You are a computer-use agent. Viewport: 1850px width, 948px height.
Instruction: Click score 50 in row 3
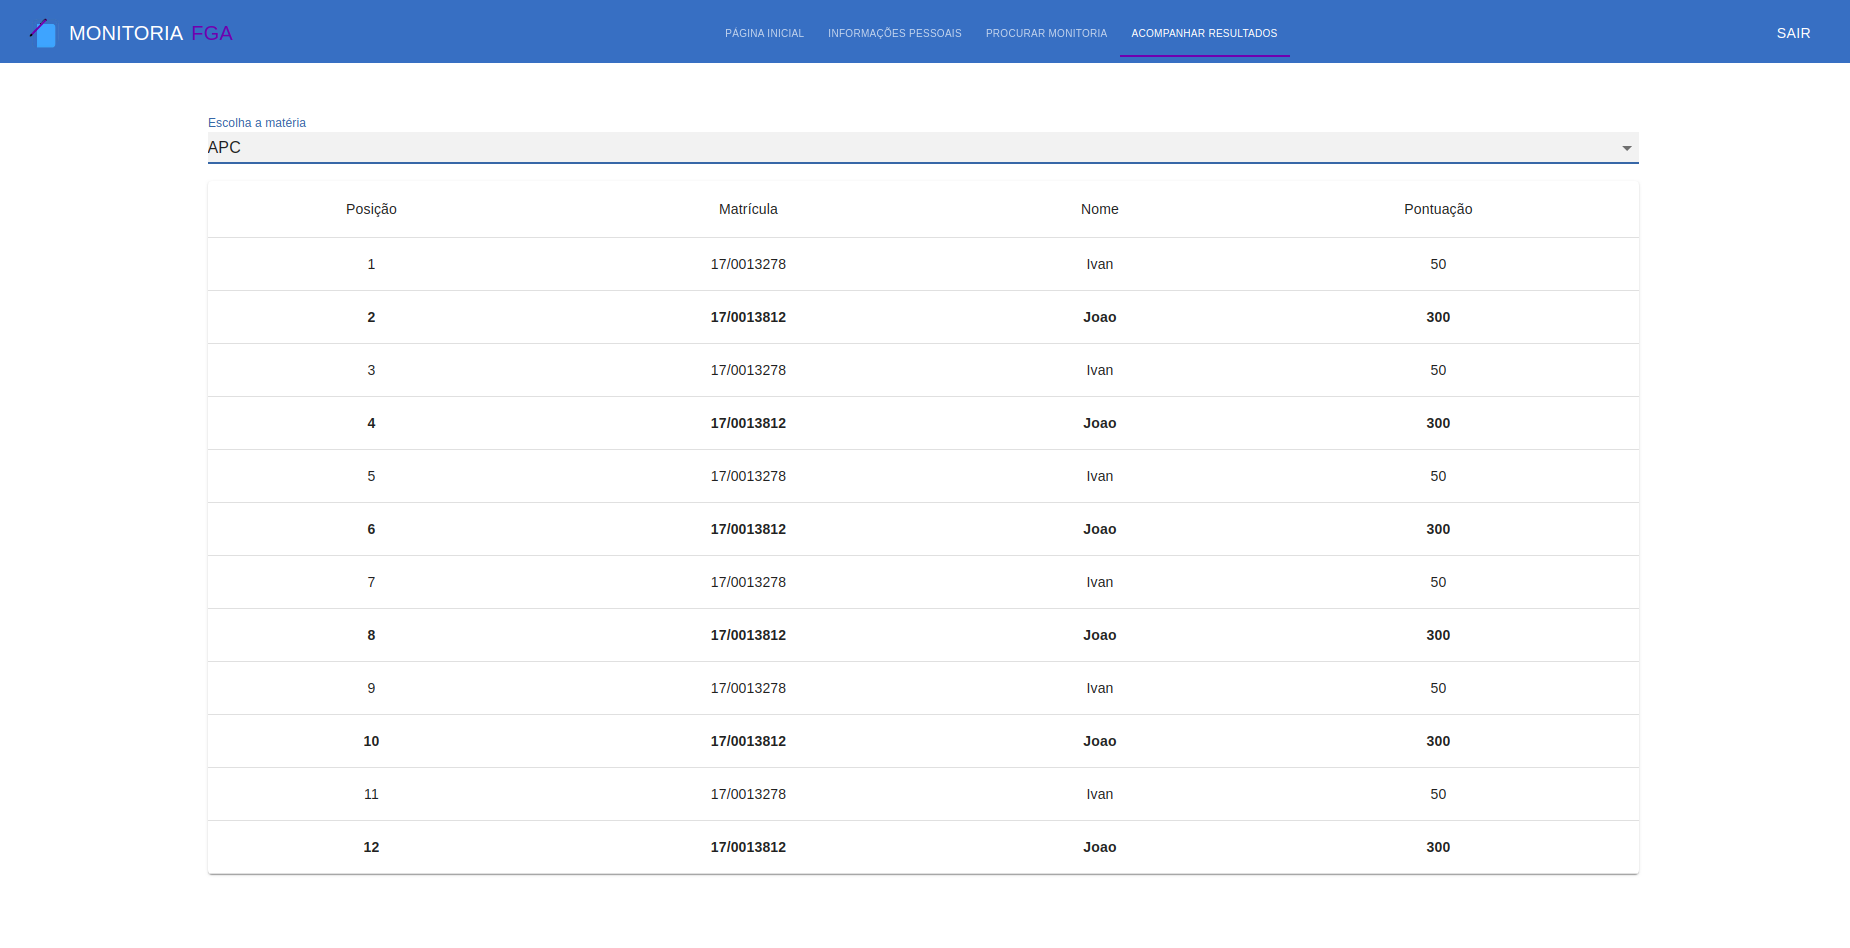(x=1438, y=370)
